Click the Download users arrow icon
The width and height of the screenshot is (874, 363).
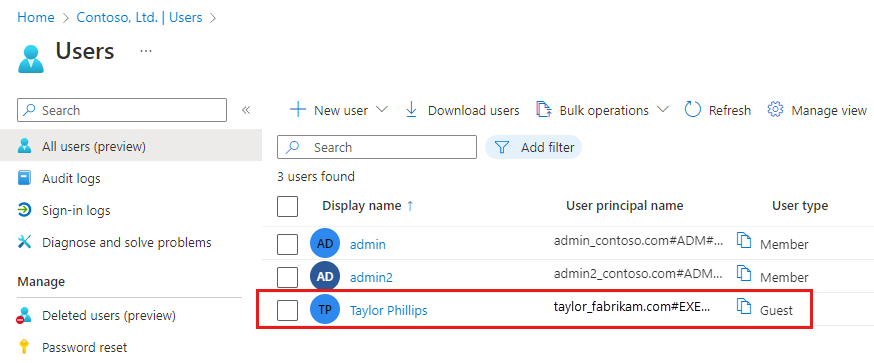click(x=411, y=110)
